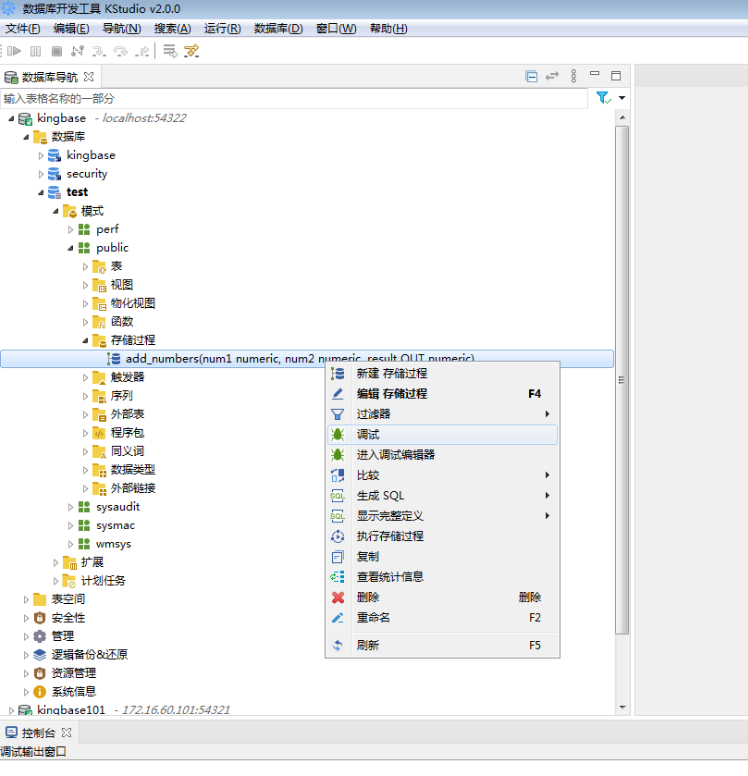Collapse the 数据库 folder
748x776 pixels.
[26, 137]
